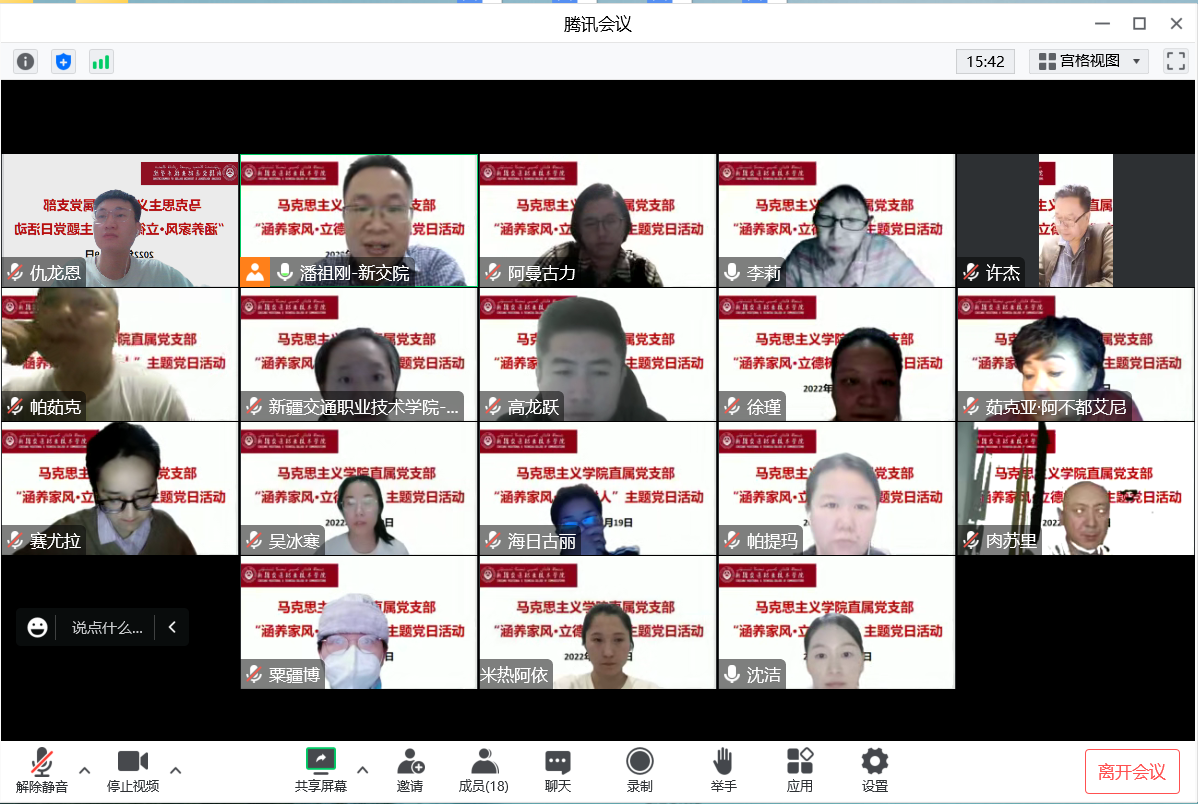Expand audio options arrow beside 解除静音

pos(85,770)
